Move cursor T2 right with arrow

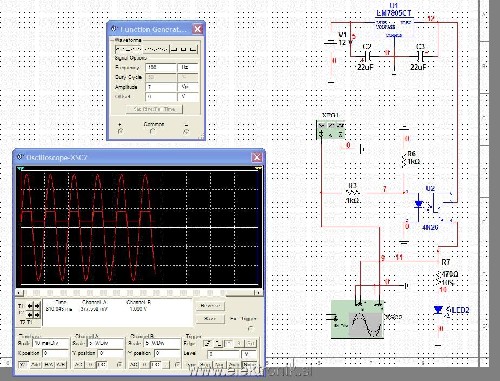click(37, 315)
